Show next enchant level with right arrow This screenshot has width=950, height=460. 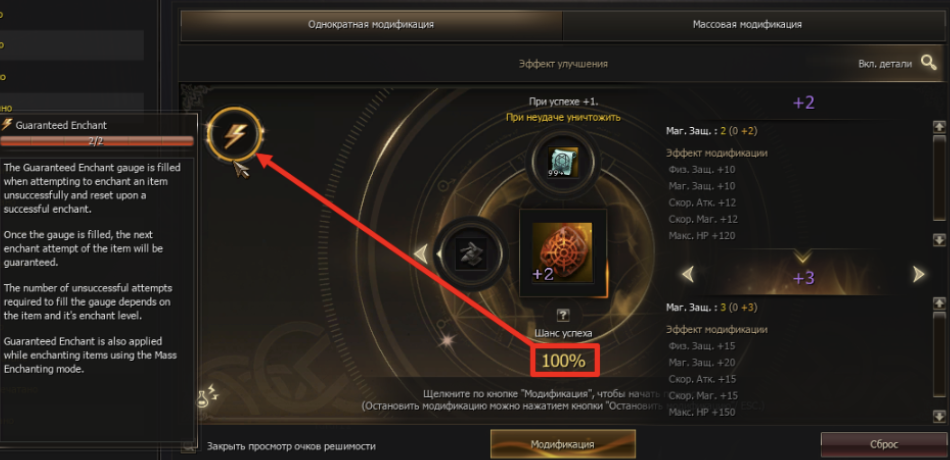click(919, 275)
